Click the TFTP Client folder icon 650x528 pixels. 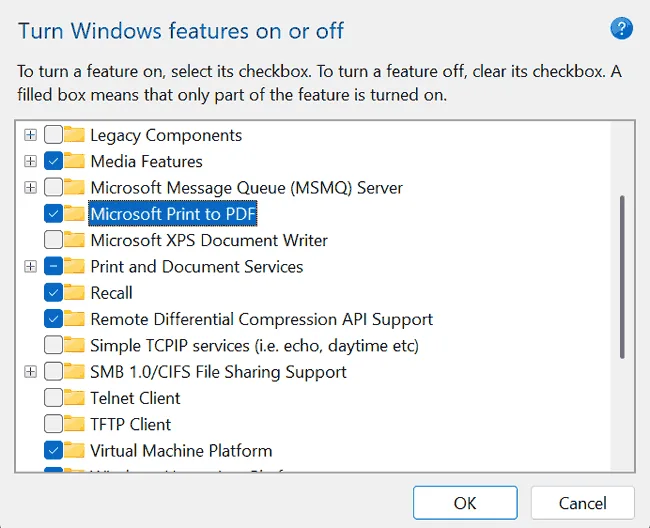point(75,424)
